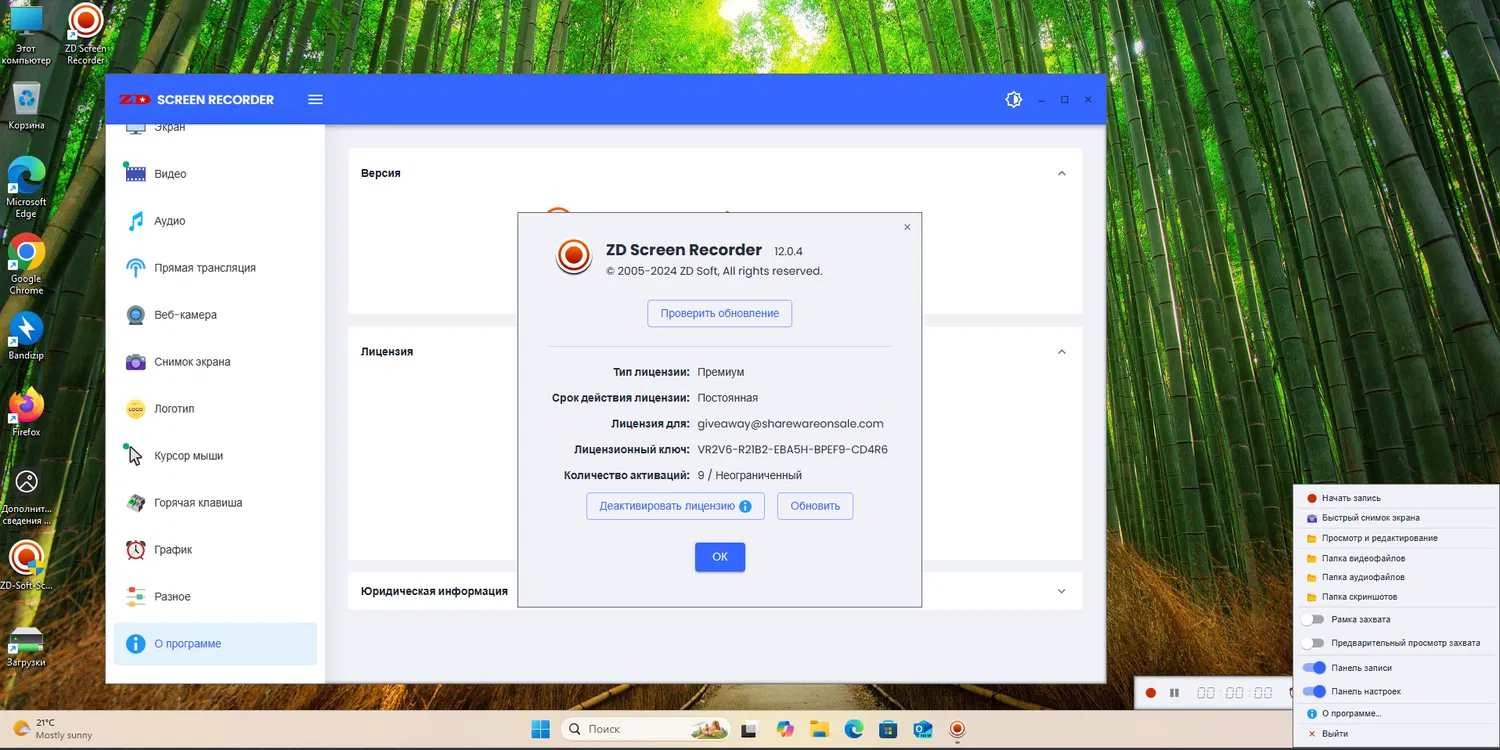Open Папка аудиофайлов from tray menu
1500x750 pixels.
click(x=1396, y=577)
